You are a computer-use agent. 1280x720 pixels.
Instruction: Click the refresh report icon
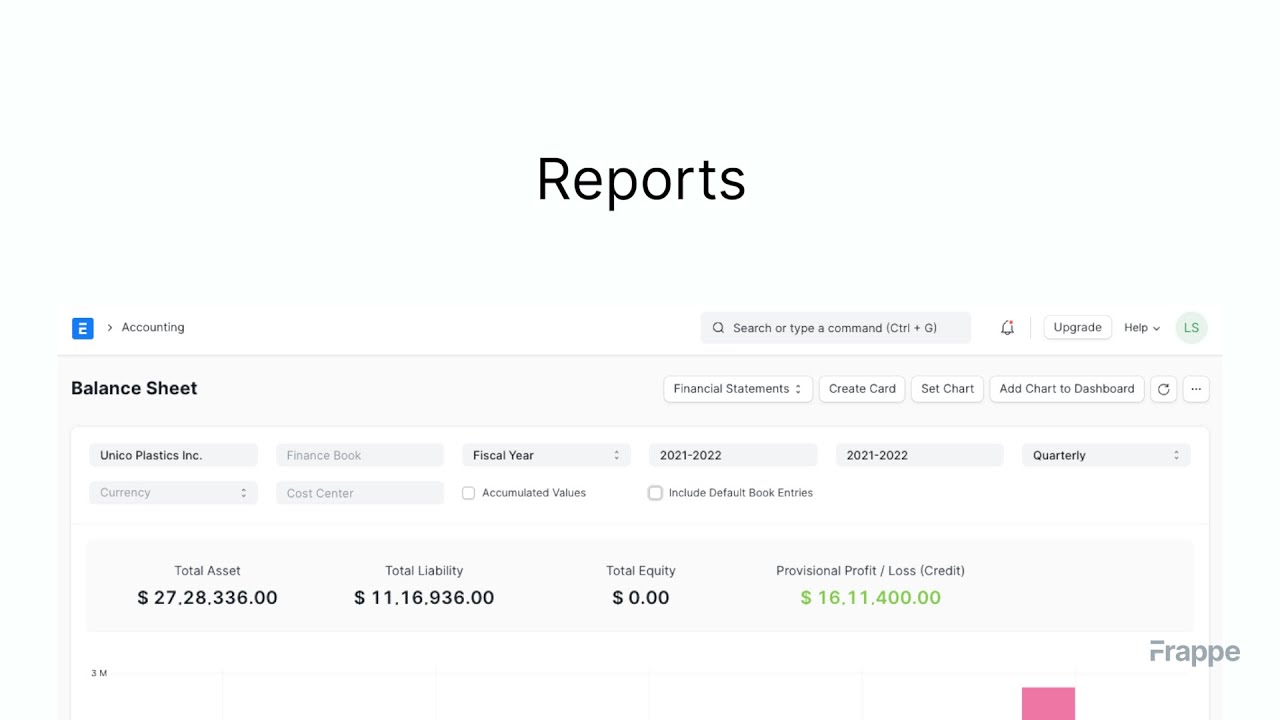tap(1163, 389)
